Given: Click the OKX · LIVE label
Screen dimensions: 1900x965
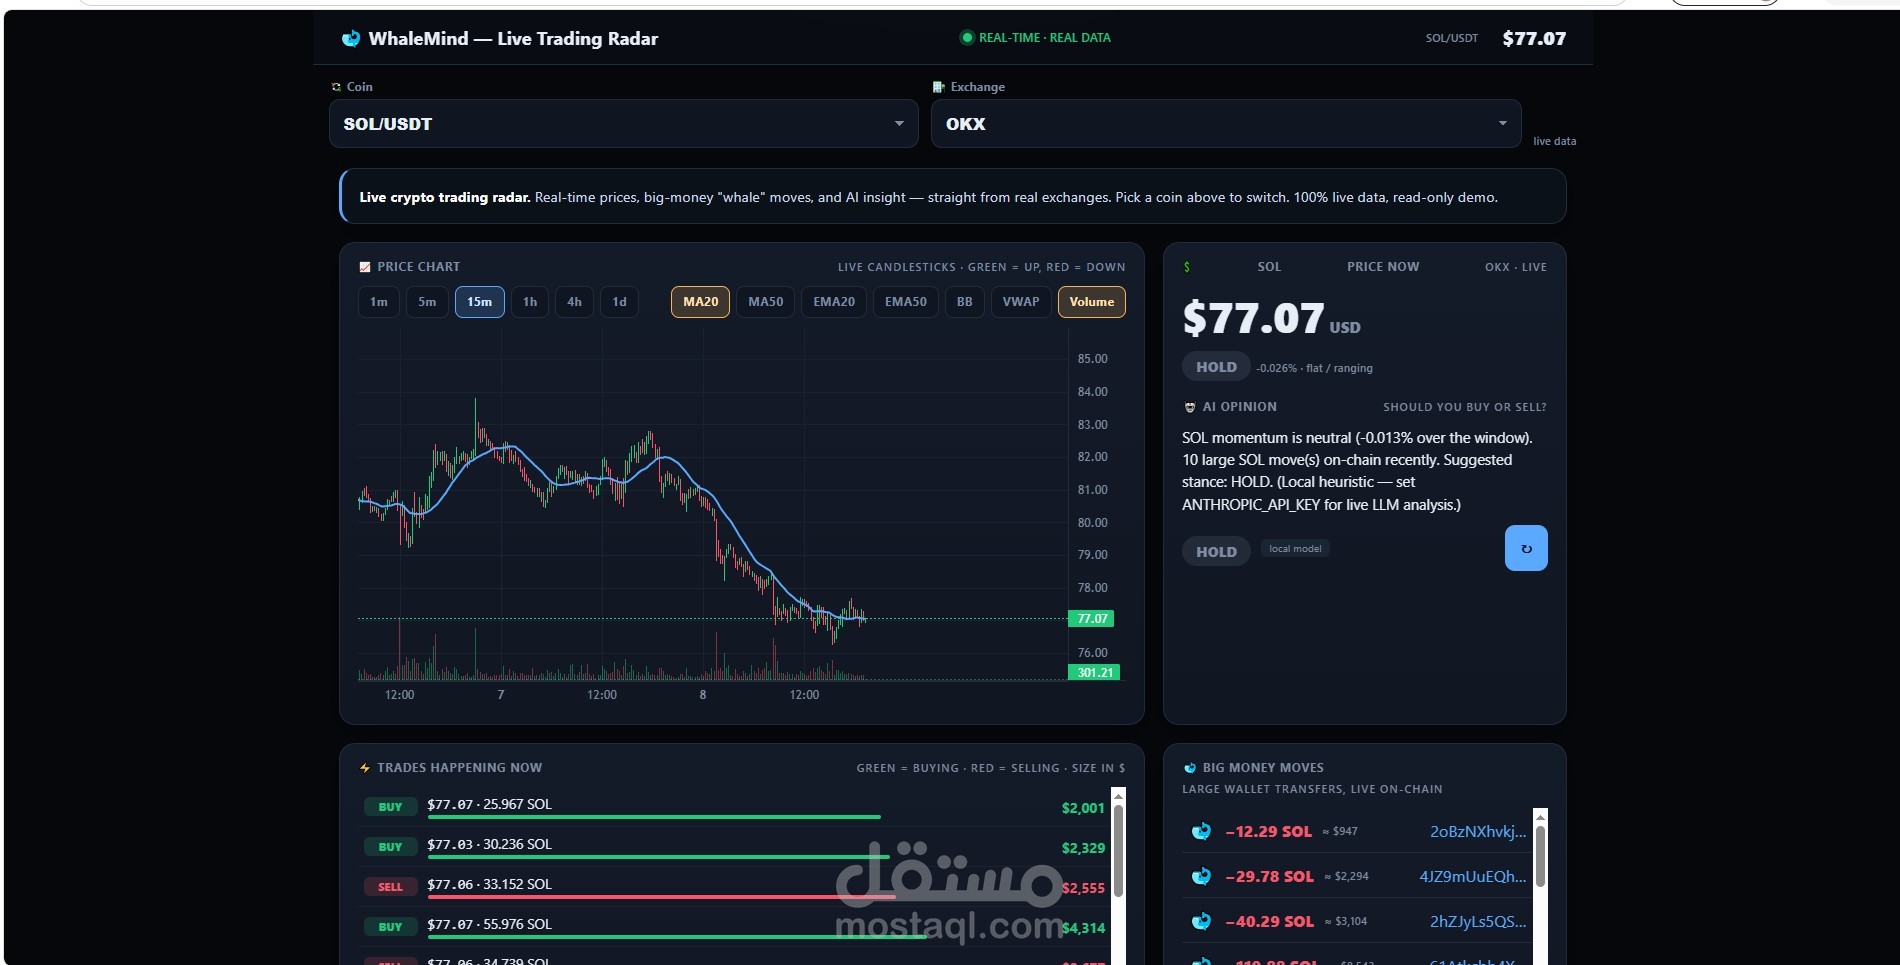Looking at the screenshot, I should point(1515,267).
